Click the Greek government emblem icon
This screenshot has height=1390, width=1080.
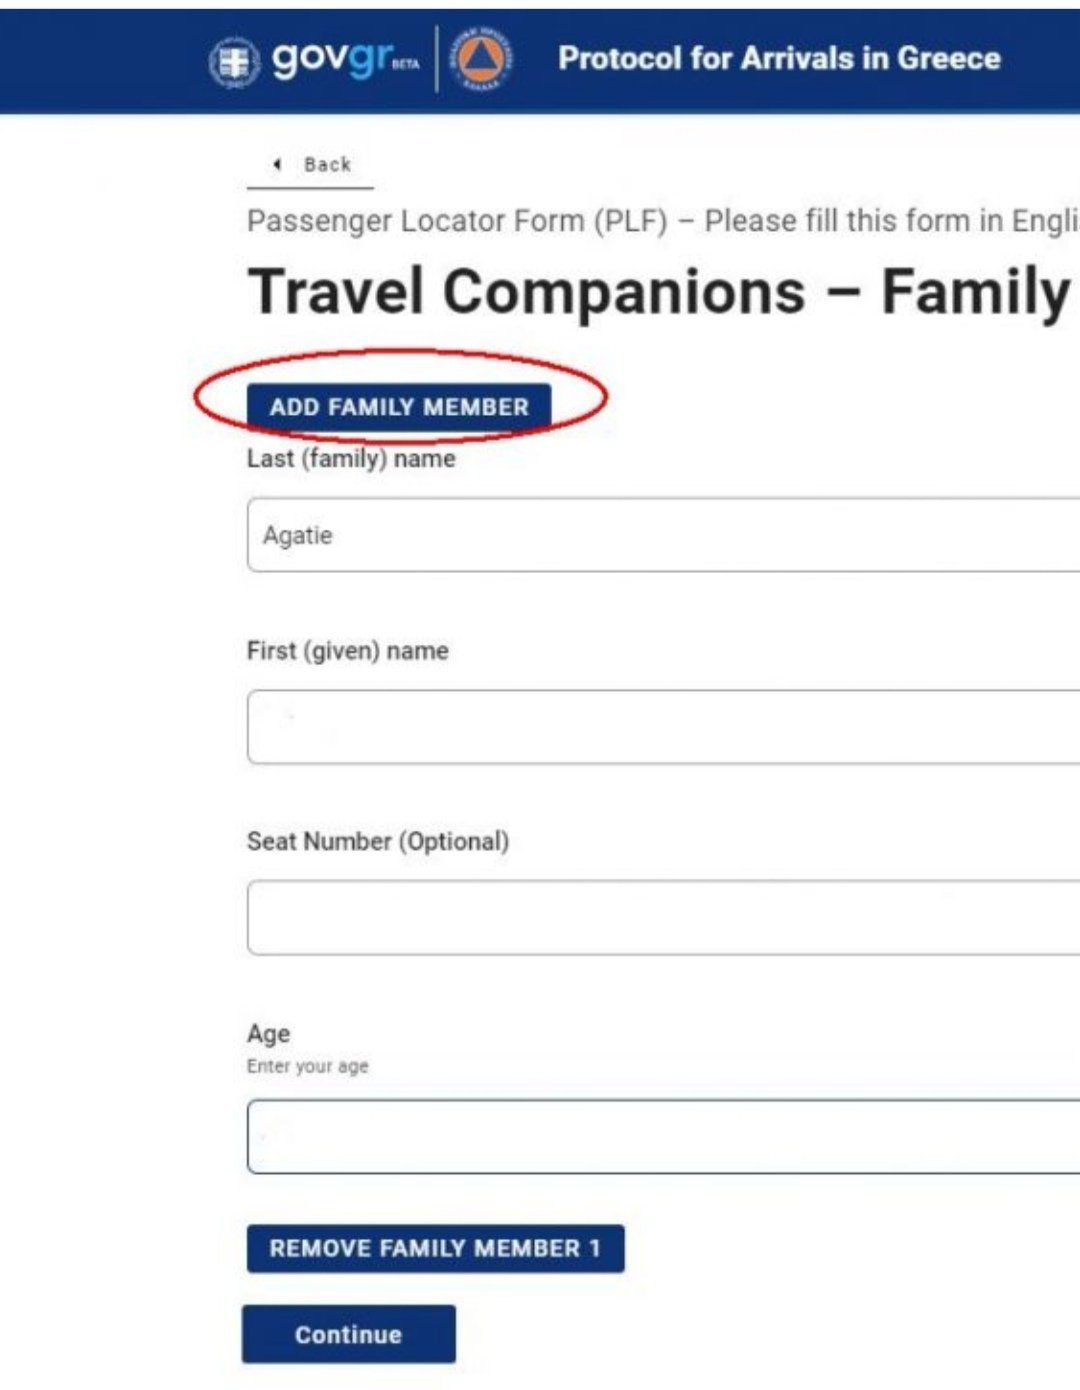click(234, 62)
